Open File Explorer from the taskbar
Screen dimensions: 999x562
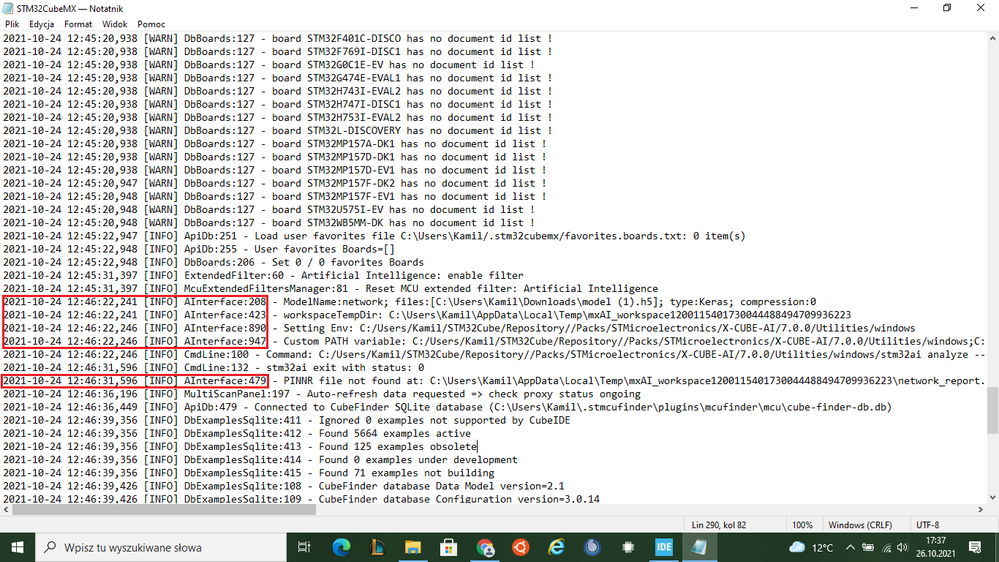click(413, 547)
